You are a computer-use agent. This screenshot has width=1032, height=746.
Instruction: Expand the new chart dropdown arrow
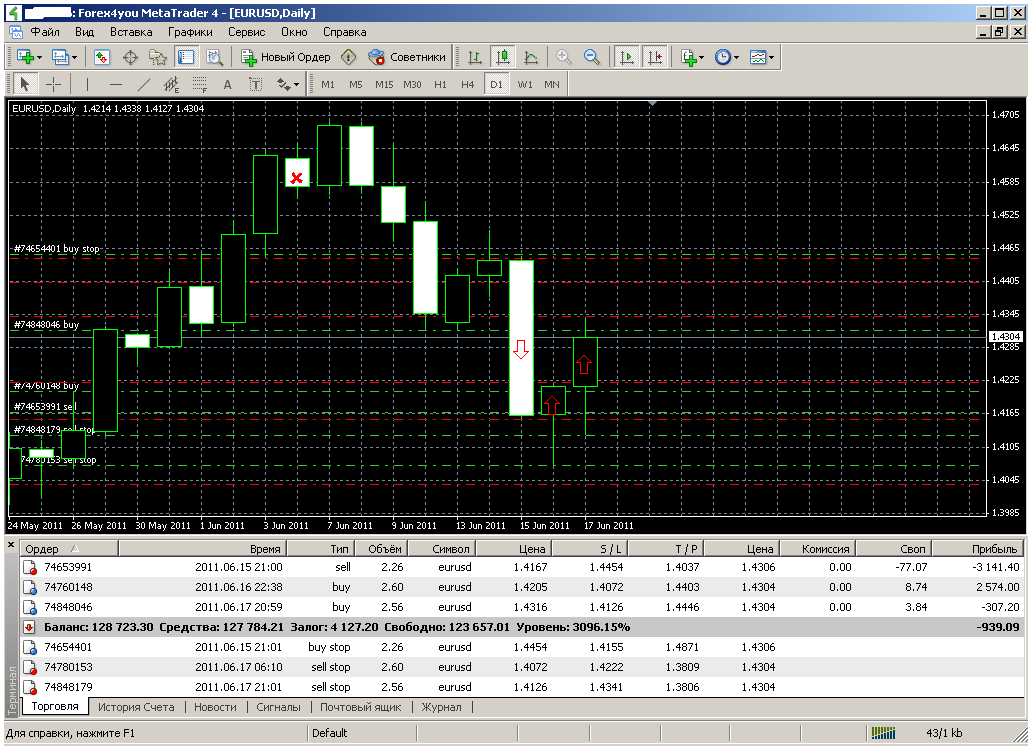coord(38,57)
